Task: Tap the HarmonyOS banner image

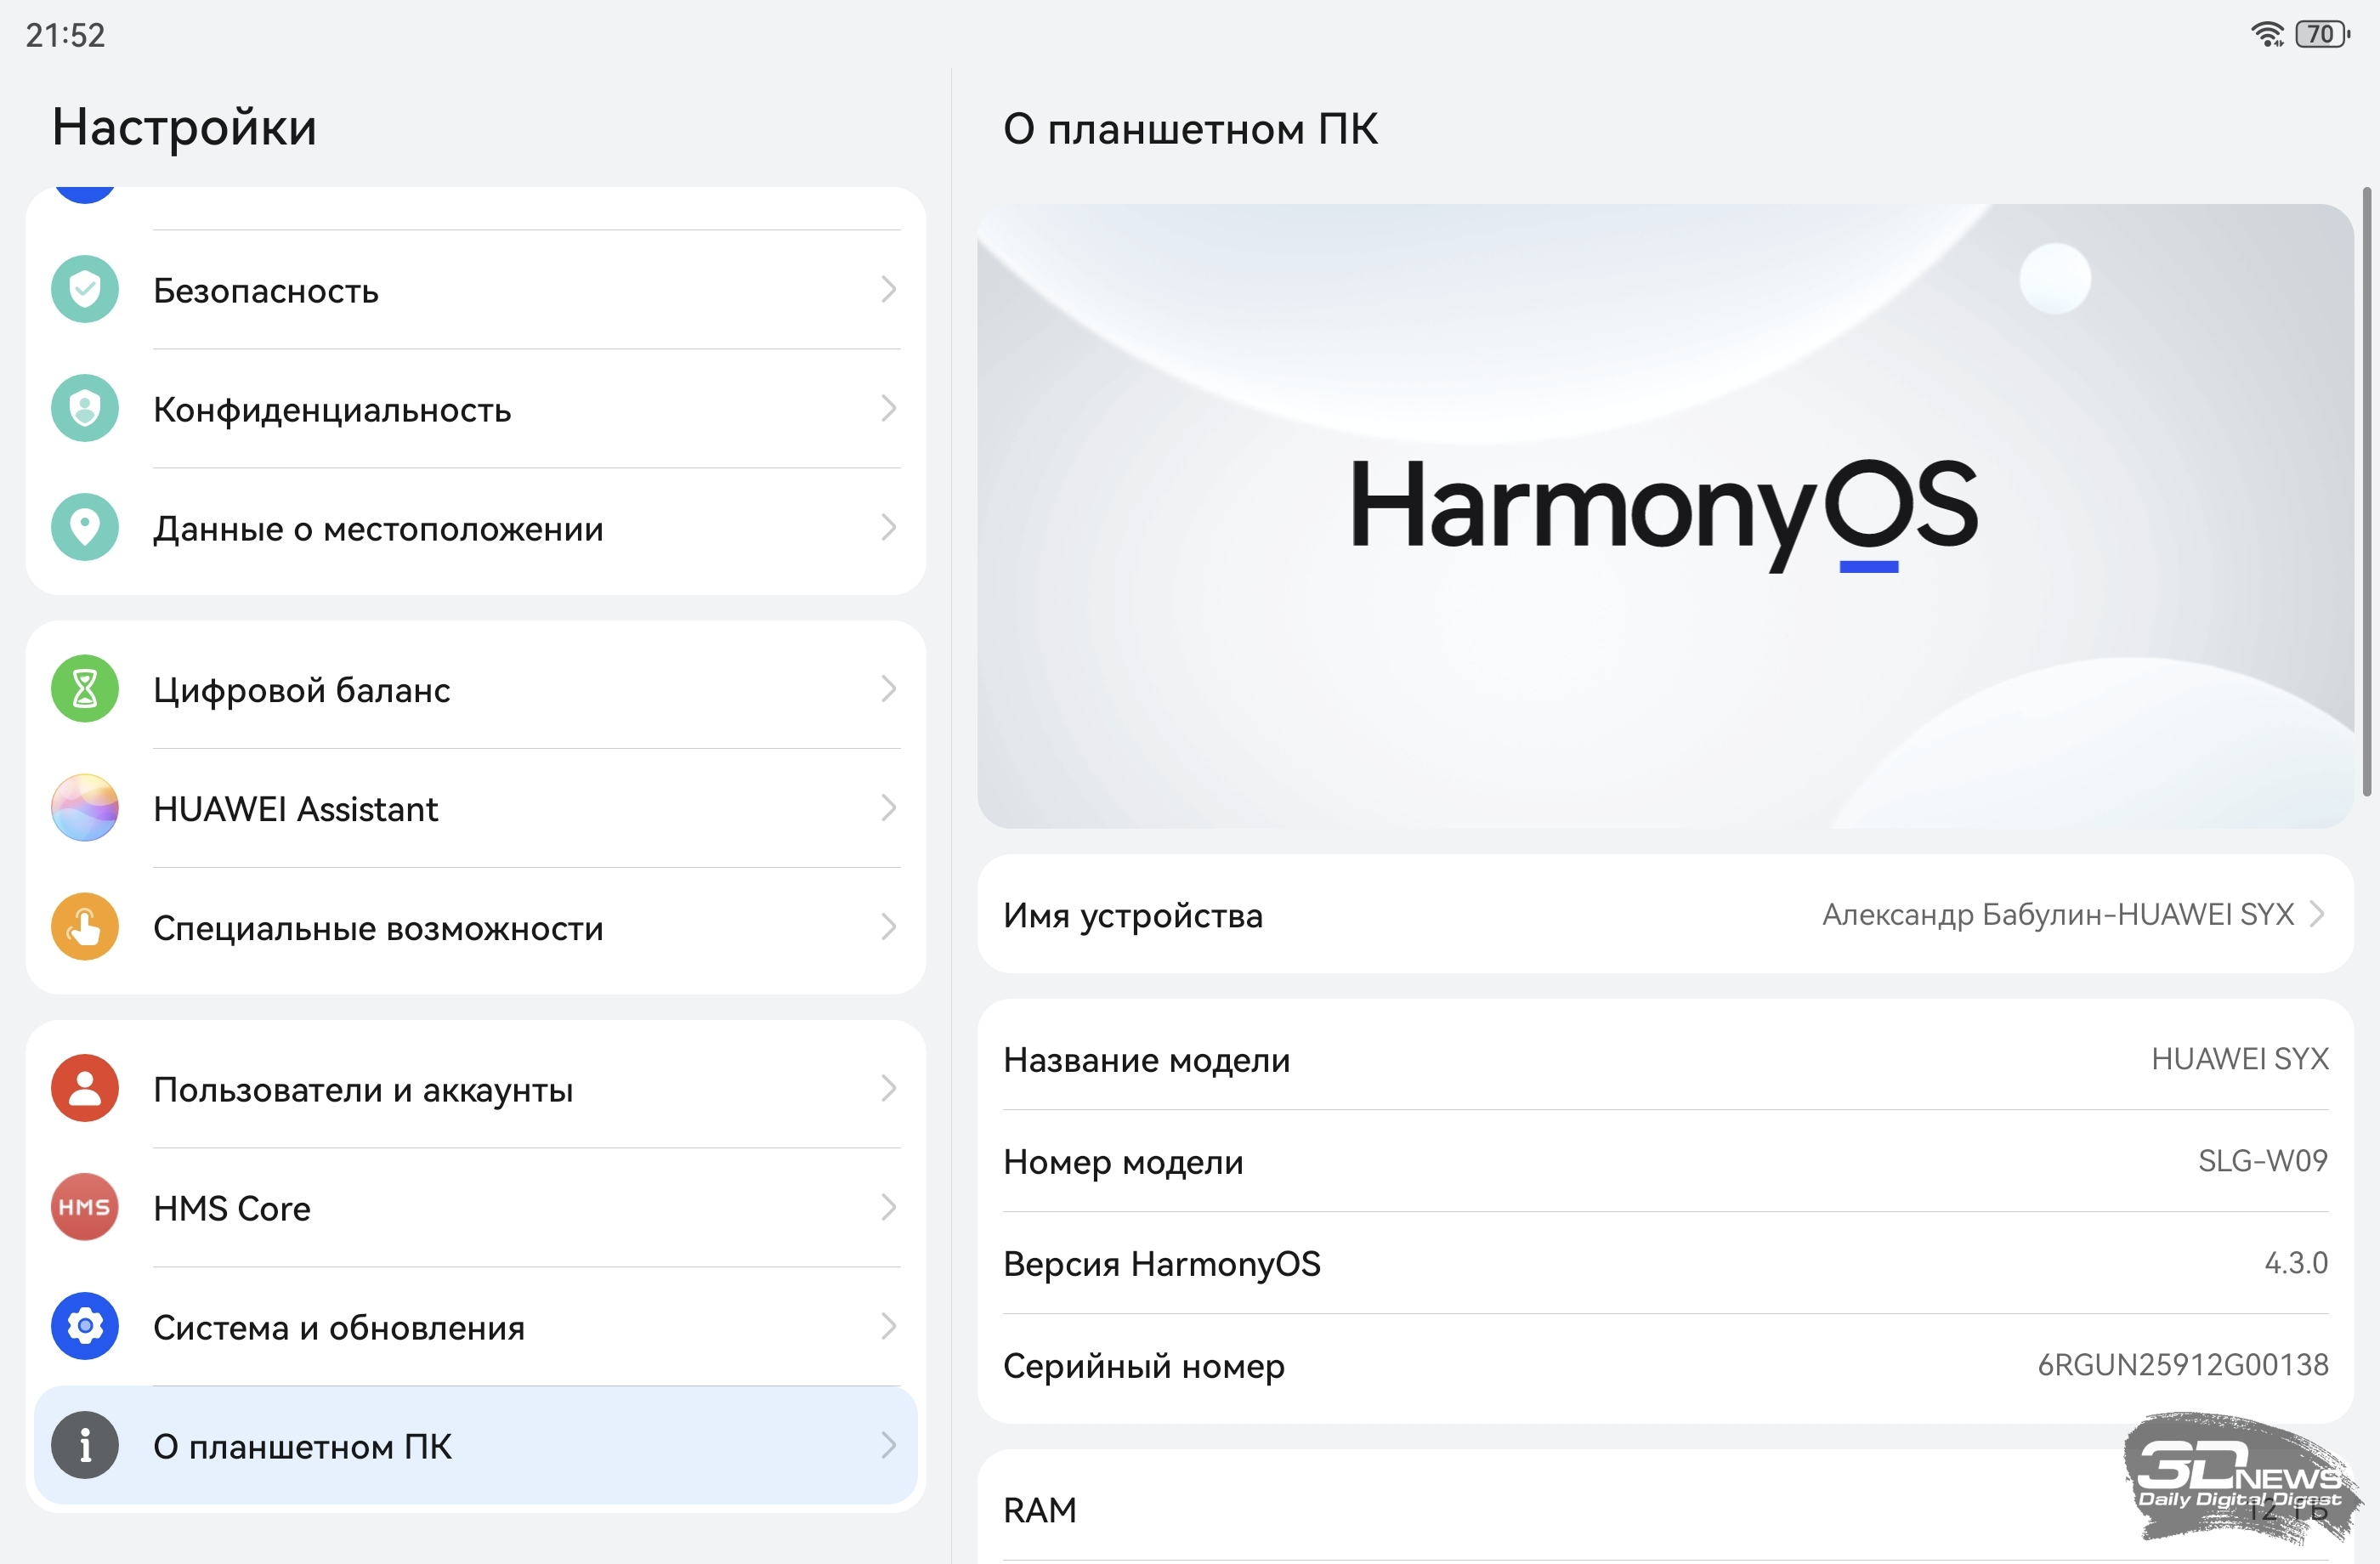Action: pyautogui.click(x=1664, y=516)
